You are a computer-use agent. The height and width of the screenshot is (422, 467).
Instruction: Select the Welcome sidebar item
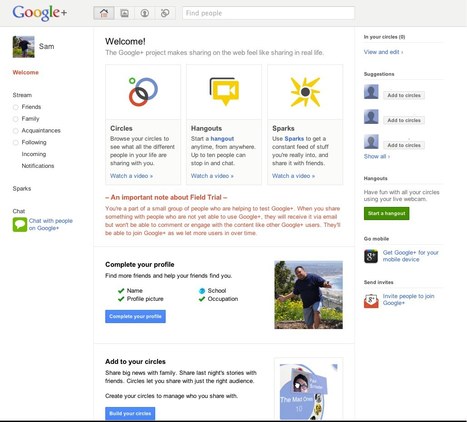[x=26, y=72]
